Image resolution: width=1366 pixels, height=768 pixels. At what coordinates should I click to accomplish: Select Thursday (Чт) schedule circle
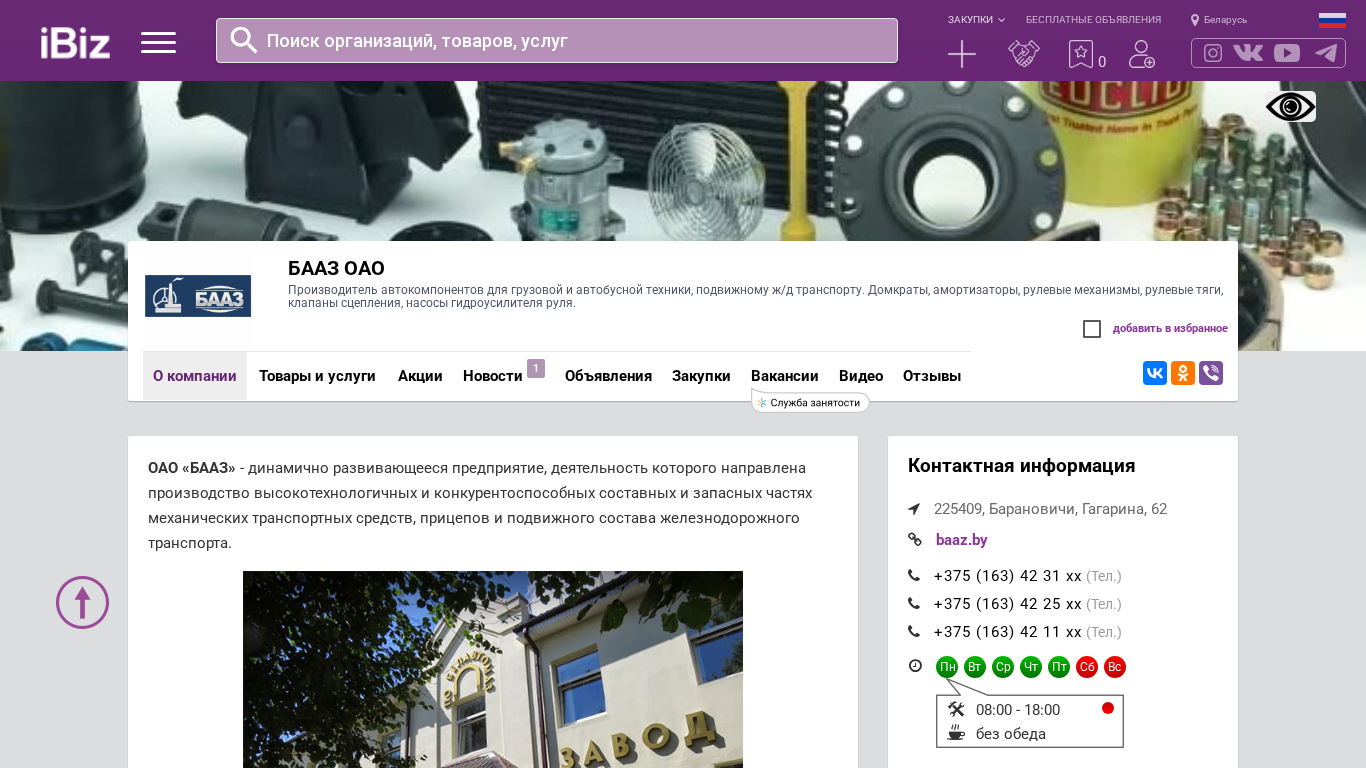(x=1031, y=667)
